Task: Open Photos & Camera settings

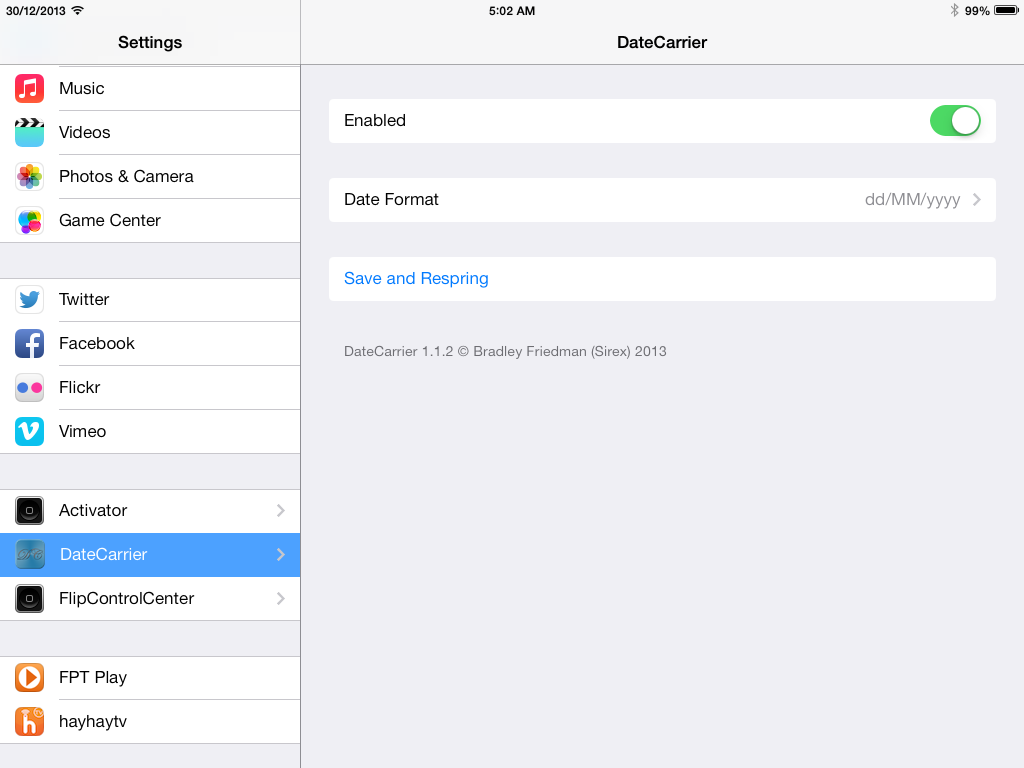Action: (150, 176)
